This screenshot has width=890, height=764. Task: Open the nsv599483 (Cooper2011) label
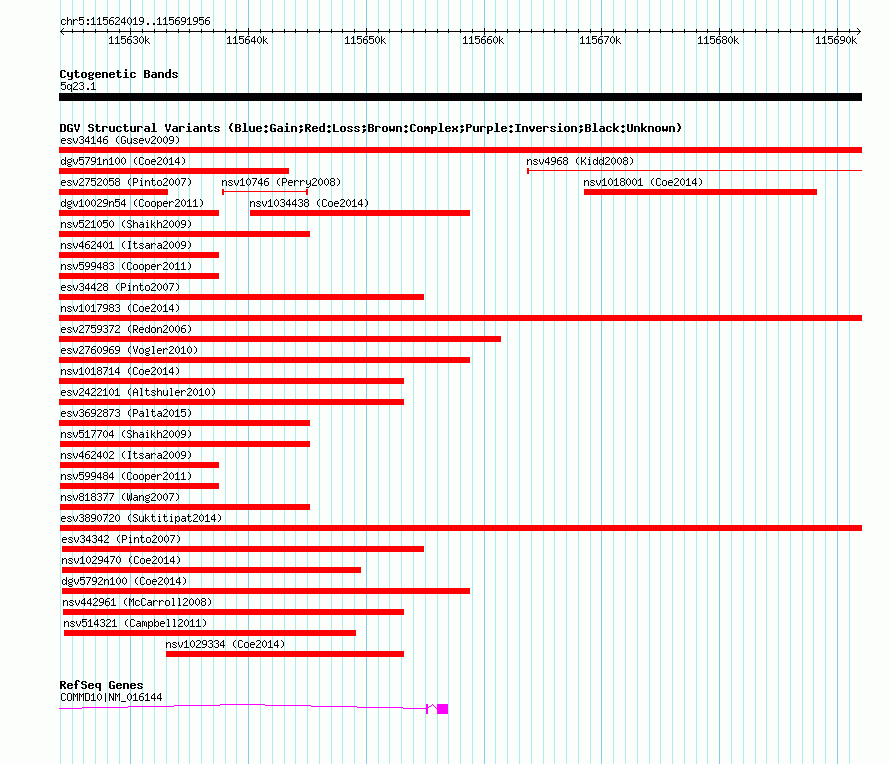tap(126, 266)
